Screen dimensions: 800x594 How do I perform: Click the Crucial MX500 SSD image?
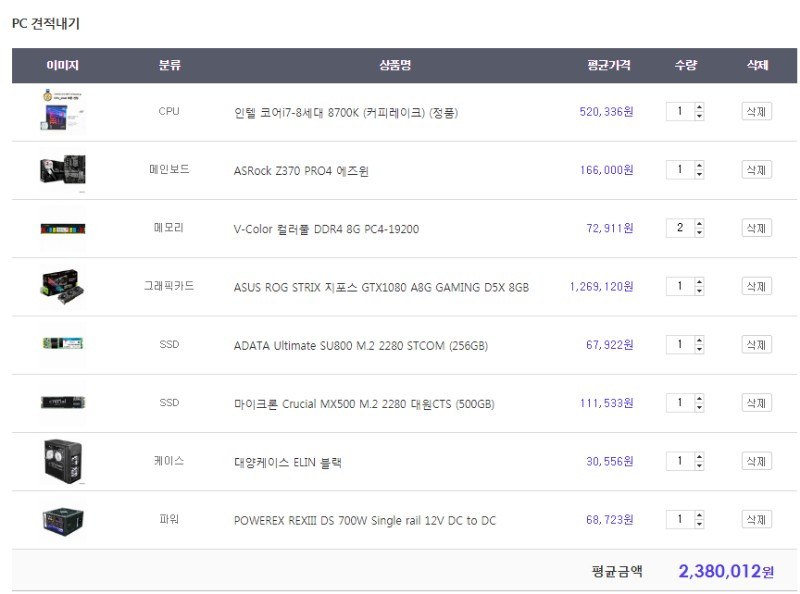point(62,403)
